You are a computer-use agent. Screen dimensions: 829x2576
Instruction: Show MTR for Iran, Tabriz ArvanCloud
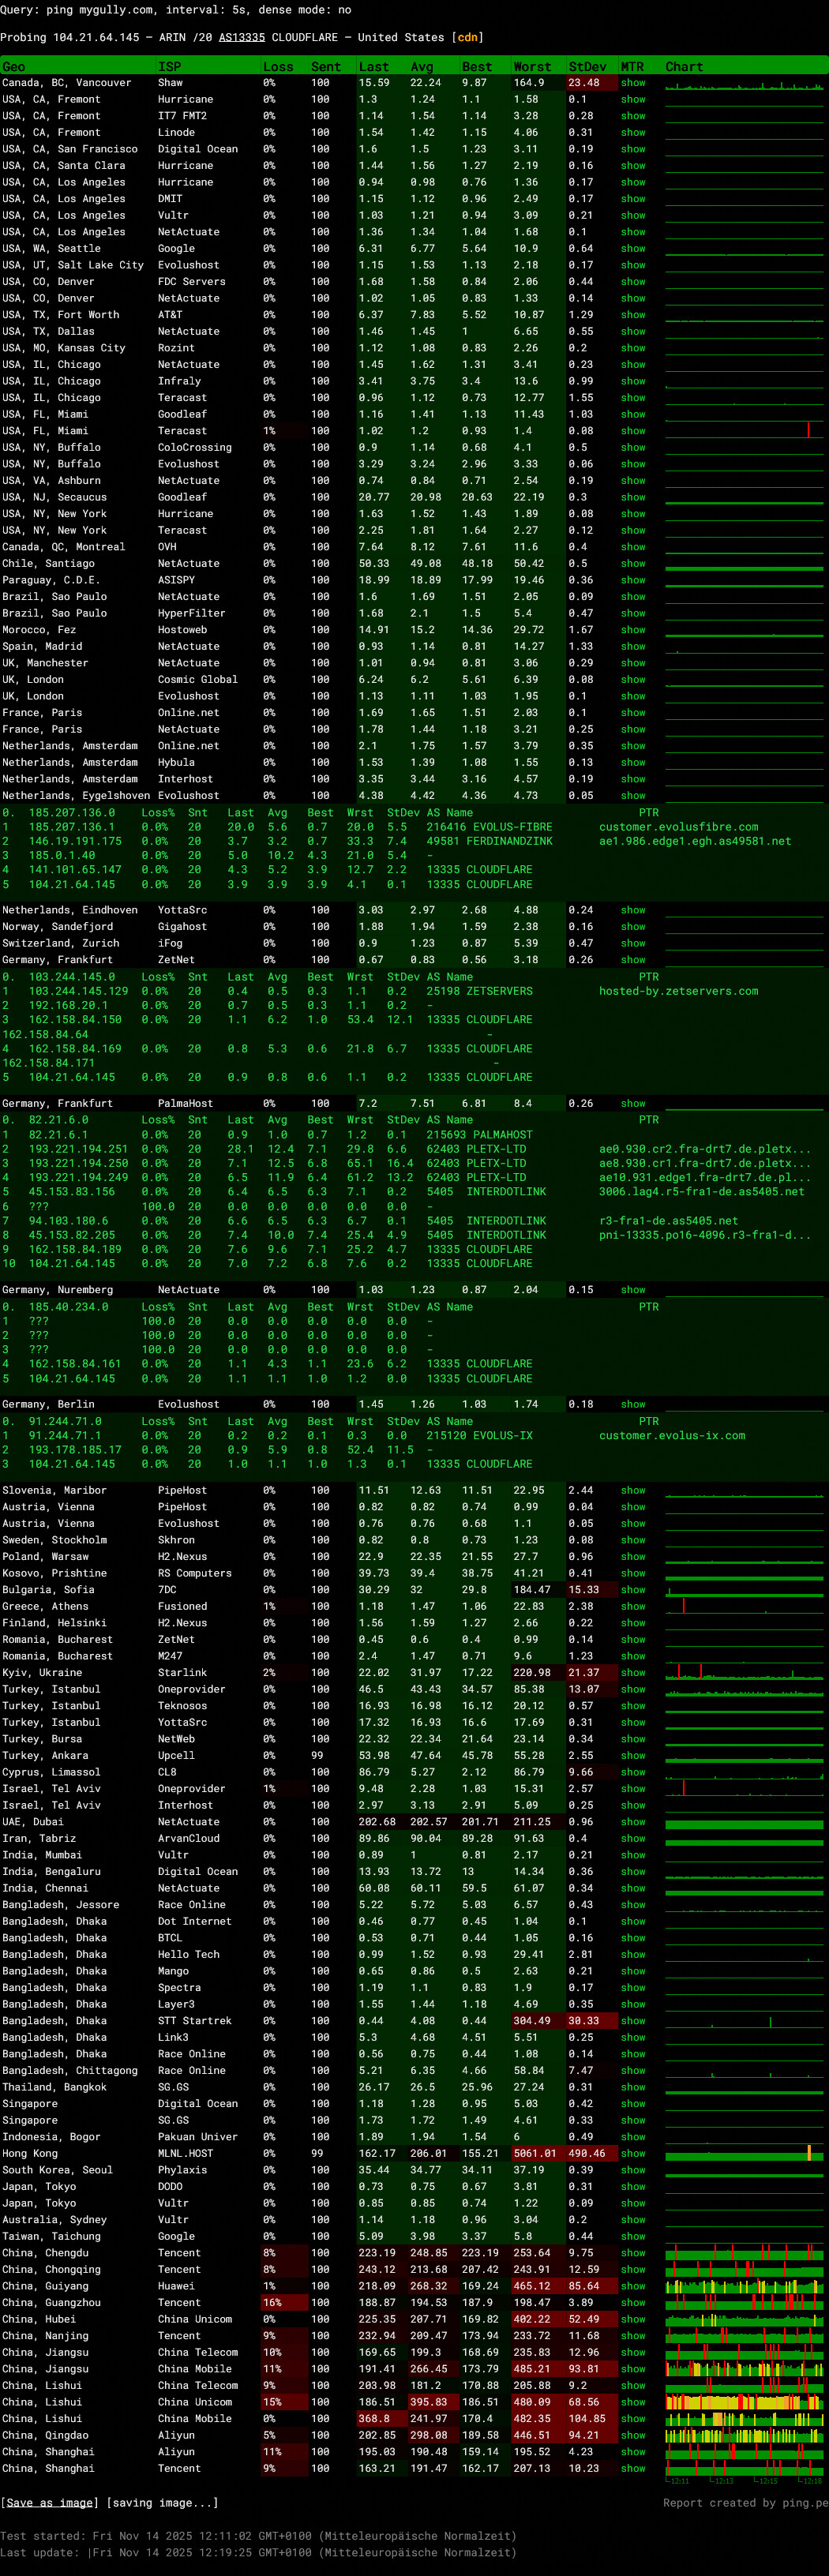tap(633, 1838)
